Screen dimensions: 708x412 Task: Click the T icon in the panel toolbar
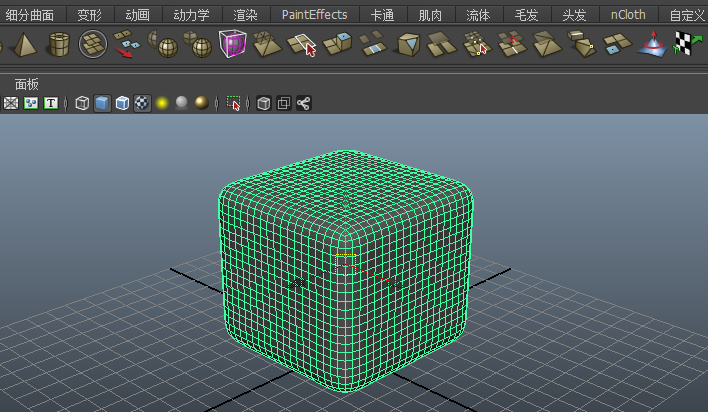(51, 103)
